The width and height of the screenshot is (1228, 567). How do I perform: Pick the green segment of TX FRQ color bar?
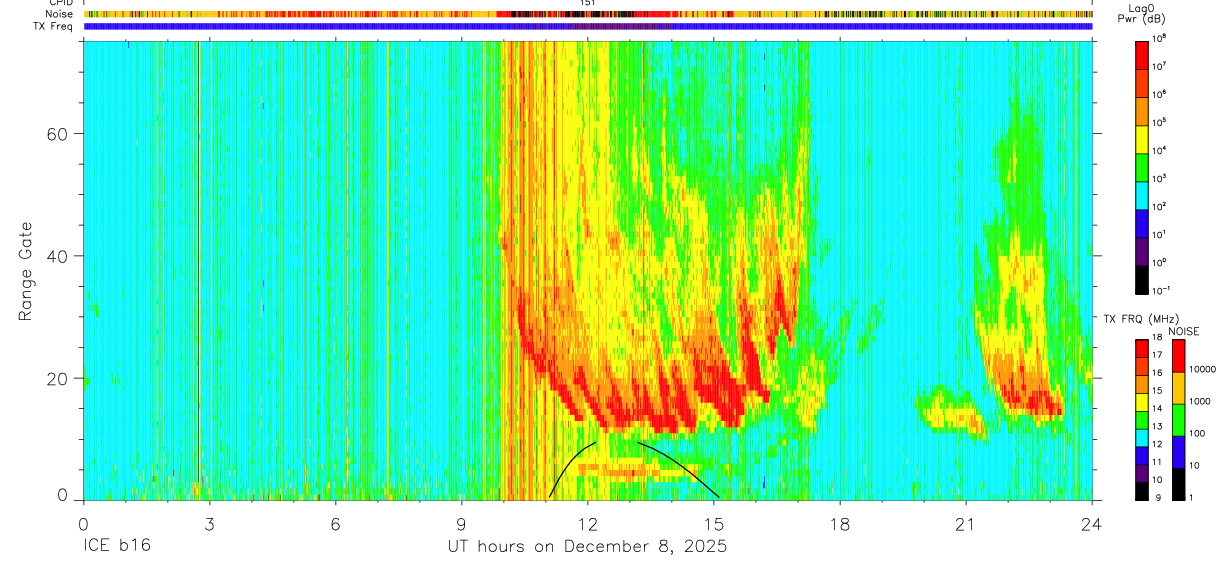[x=1142, y=419]
